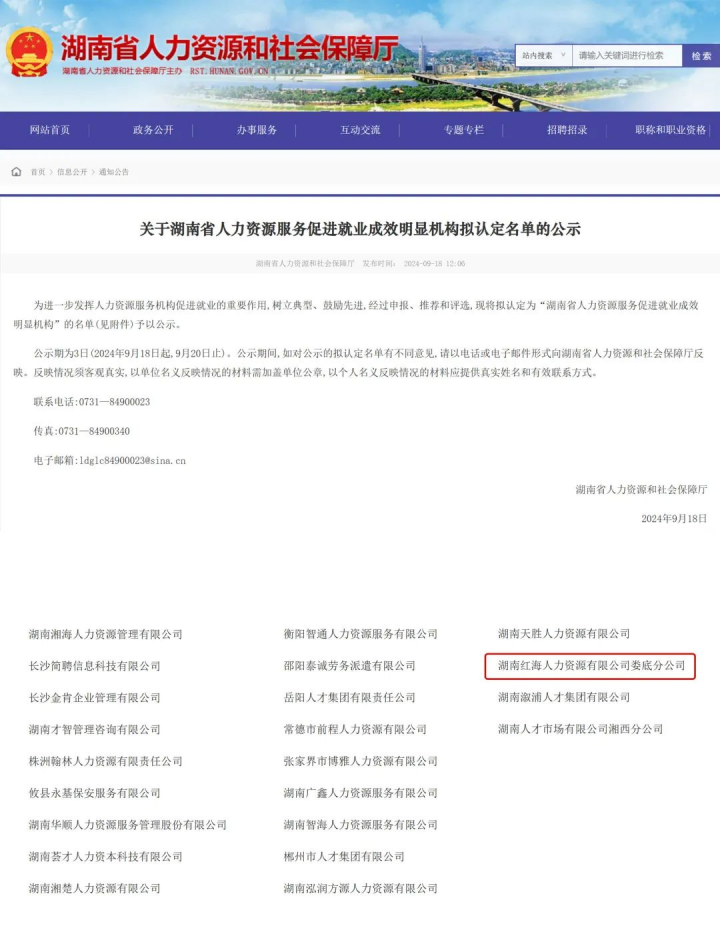Click the national emblem logo in header
Screen dimensions: 720x928
point(29,50)
